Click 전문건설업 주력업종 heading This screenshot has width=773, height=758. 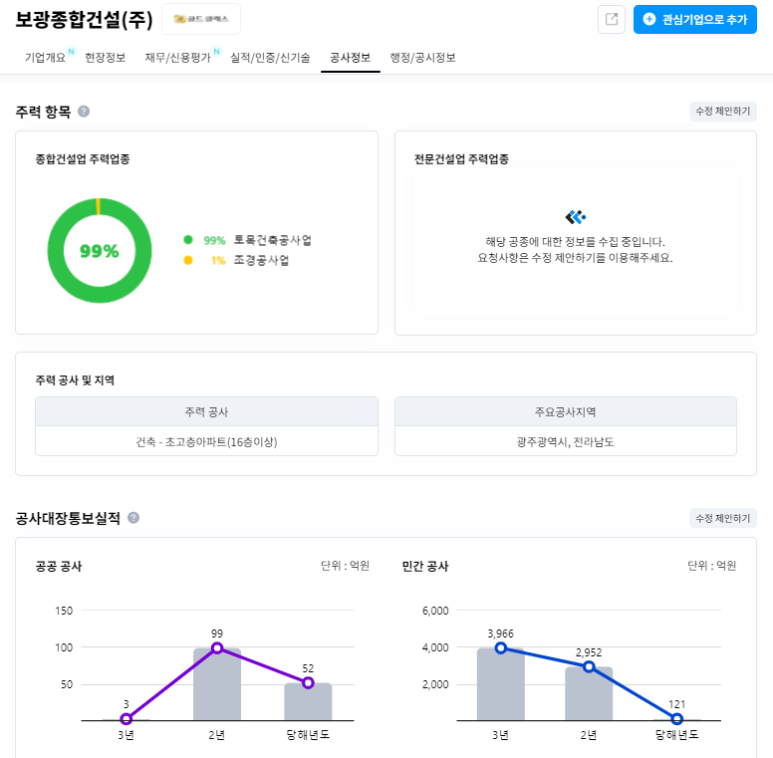461,159
